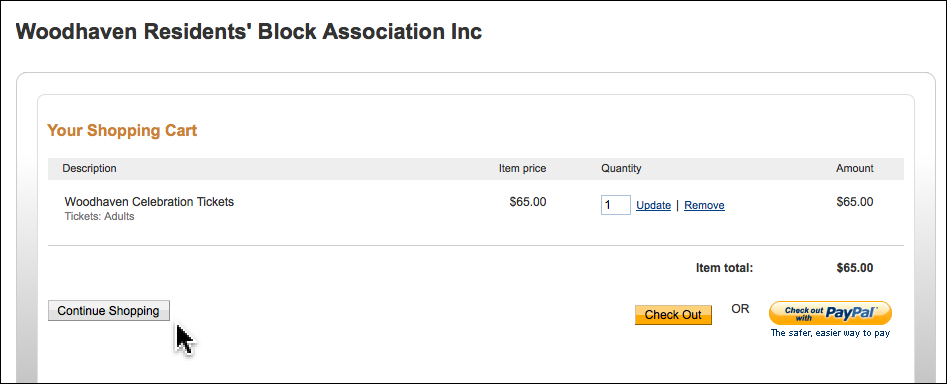Click the Continue Shopping button
The image size is (947, 384).
pos(109,311)
